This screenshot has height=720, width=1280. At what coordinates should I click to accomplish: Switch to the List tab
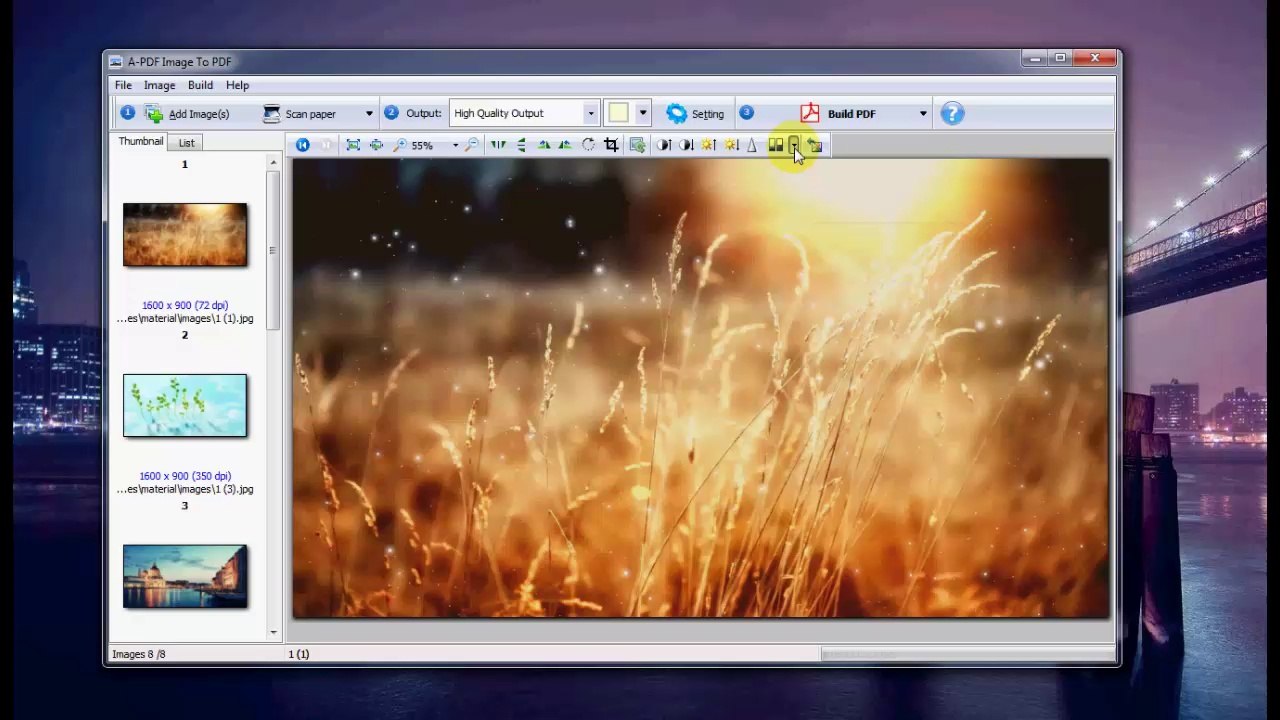click(x=186, y=143)
